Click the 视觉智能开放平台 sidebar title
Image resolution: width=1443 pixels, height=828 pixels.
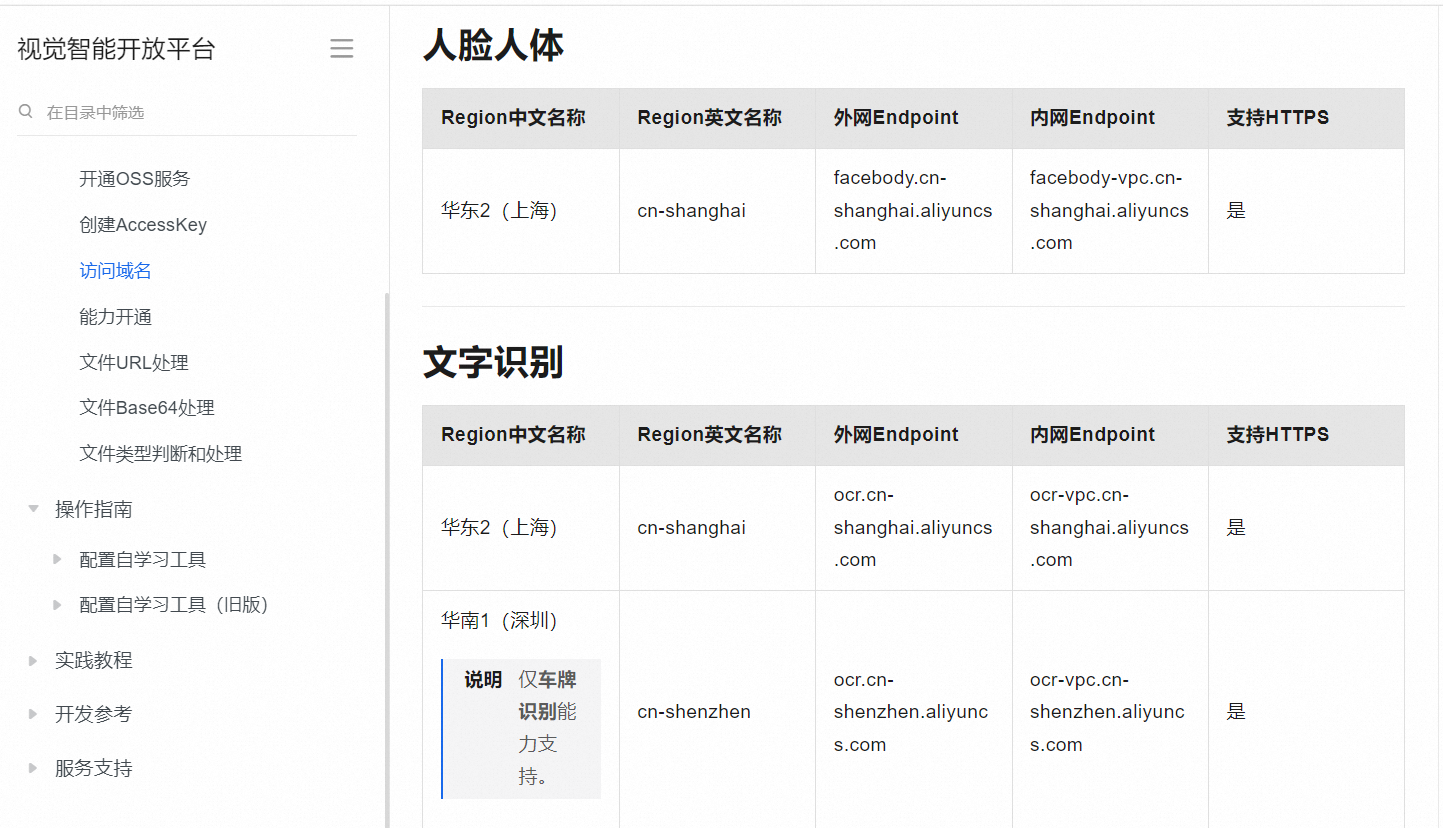pos(116,49)
